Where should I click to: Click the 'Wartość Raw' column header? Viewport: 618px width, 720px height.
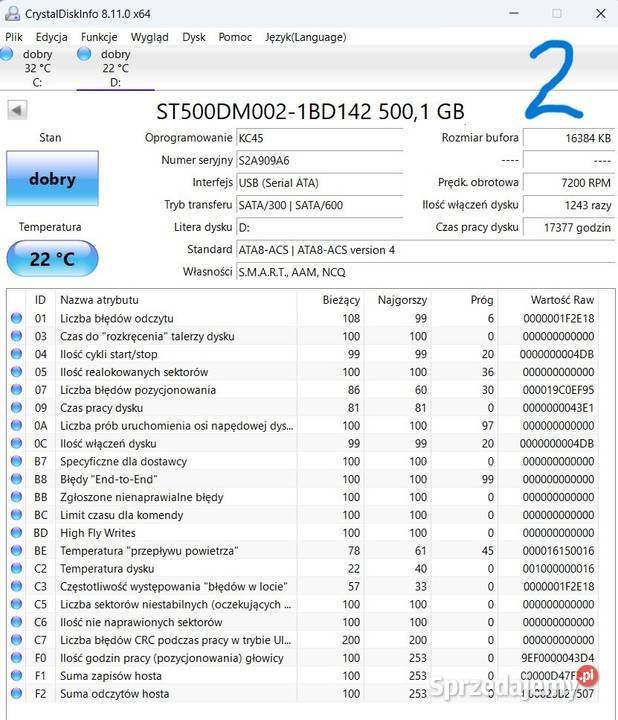tap(548, 300)
